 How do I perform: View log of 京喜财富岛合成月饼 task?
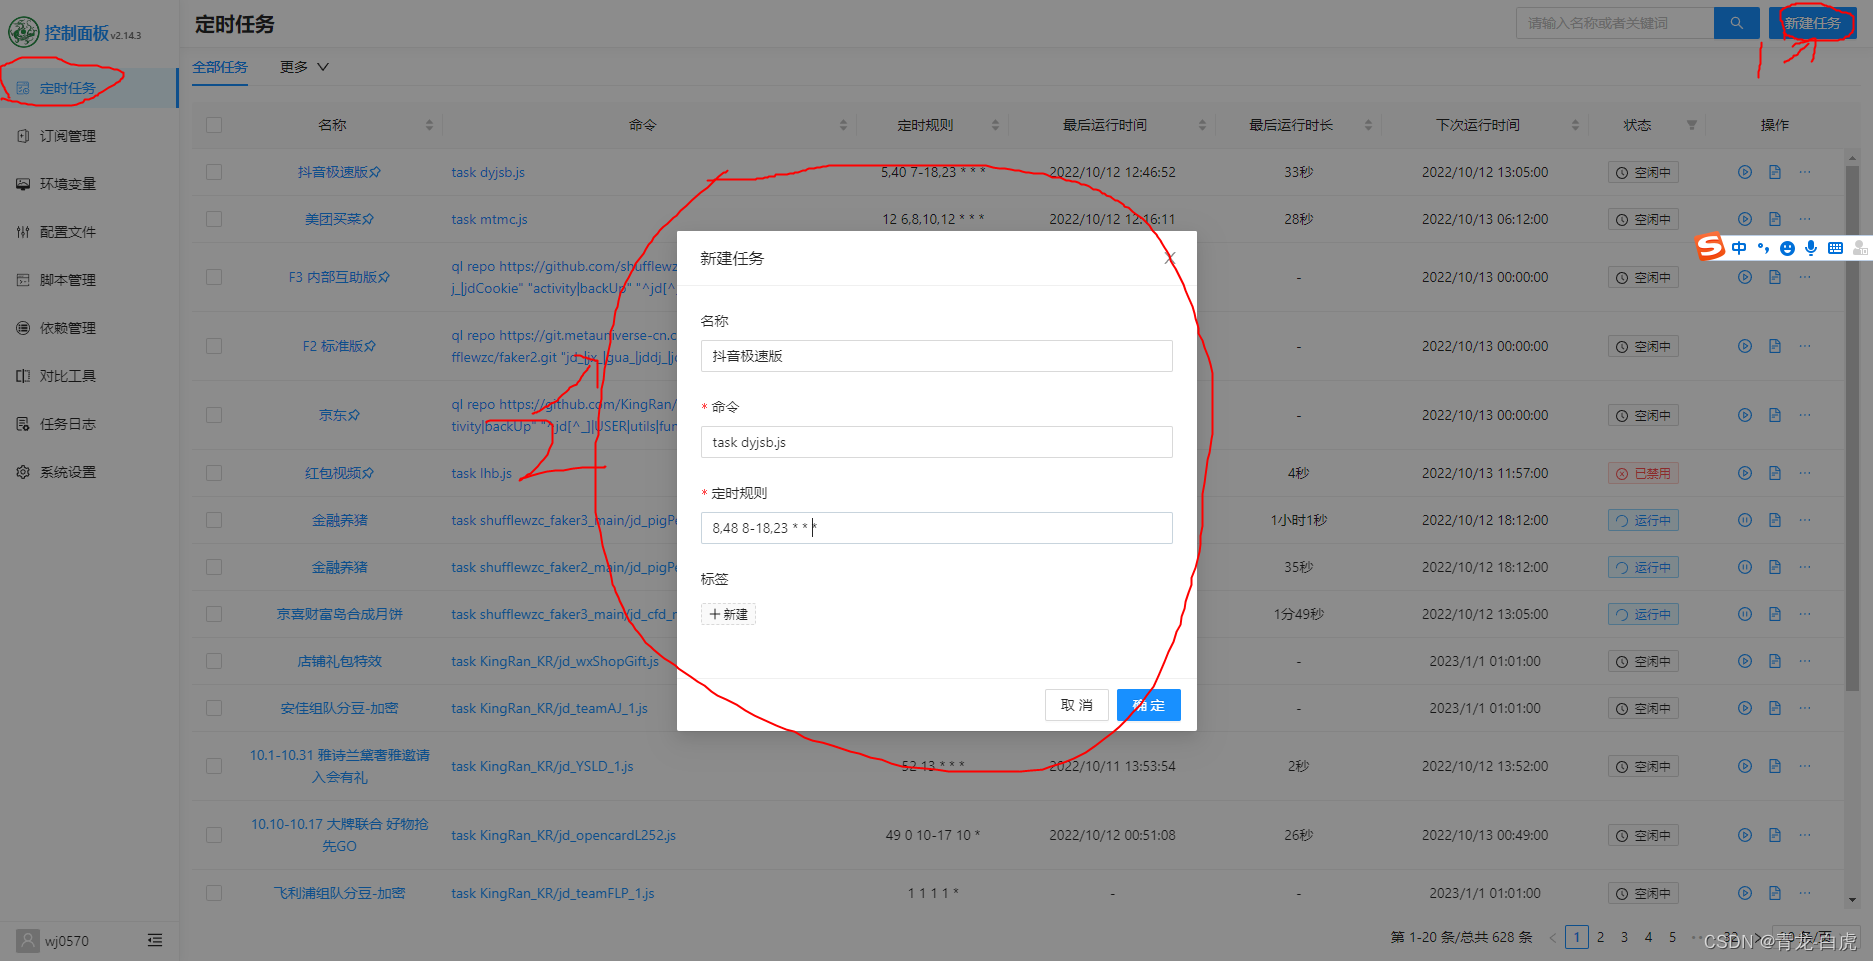[x=1775, y=614]
